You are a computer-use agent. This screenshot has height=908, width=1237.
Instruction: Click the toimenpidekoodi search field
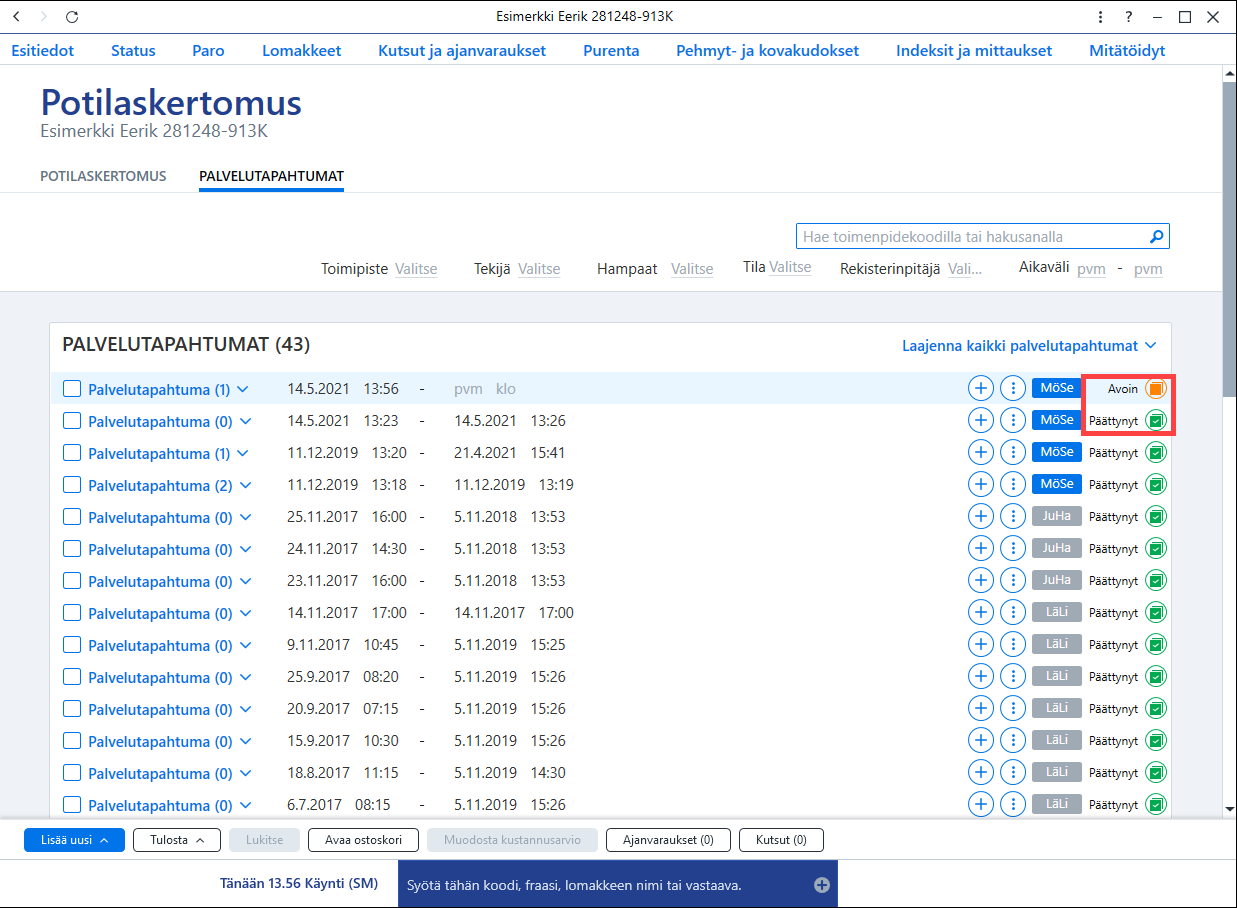point(972,237)
